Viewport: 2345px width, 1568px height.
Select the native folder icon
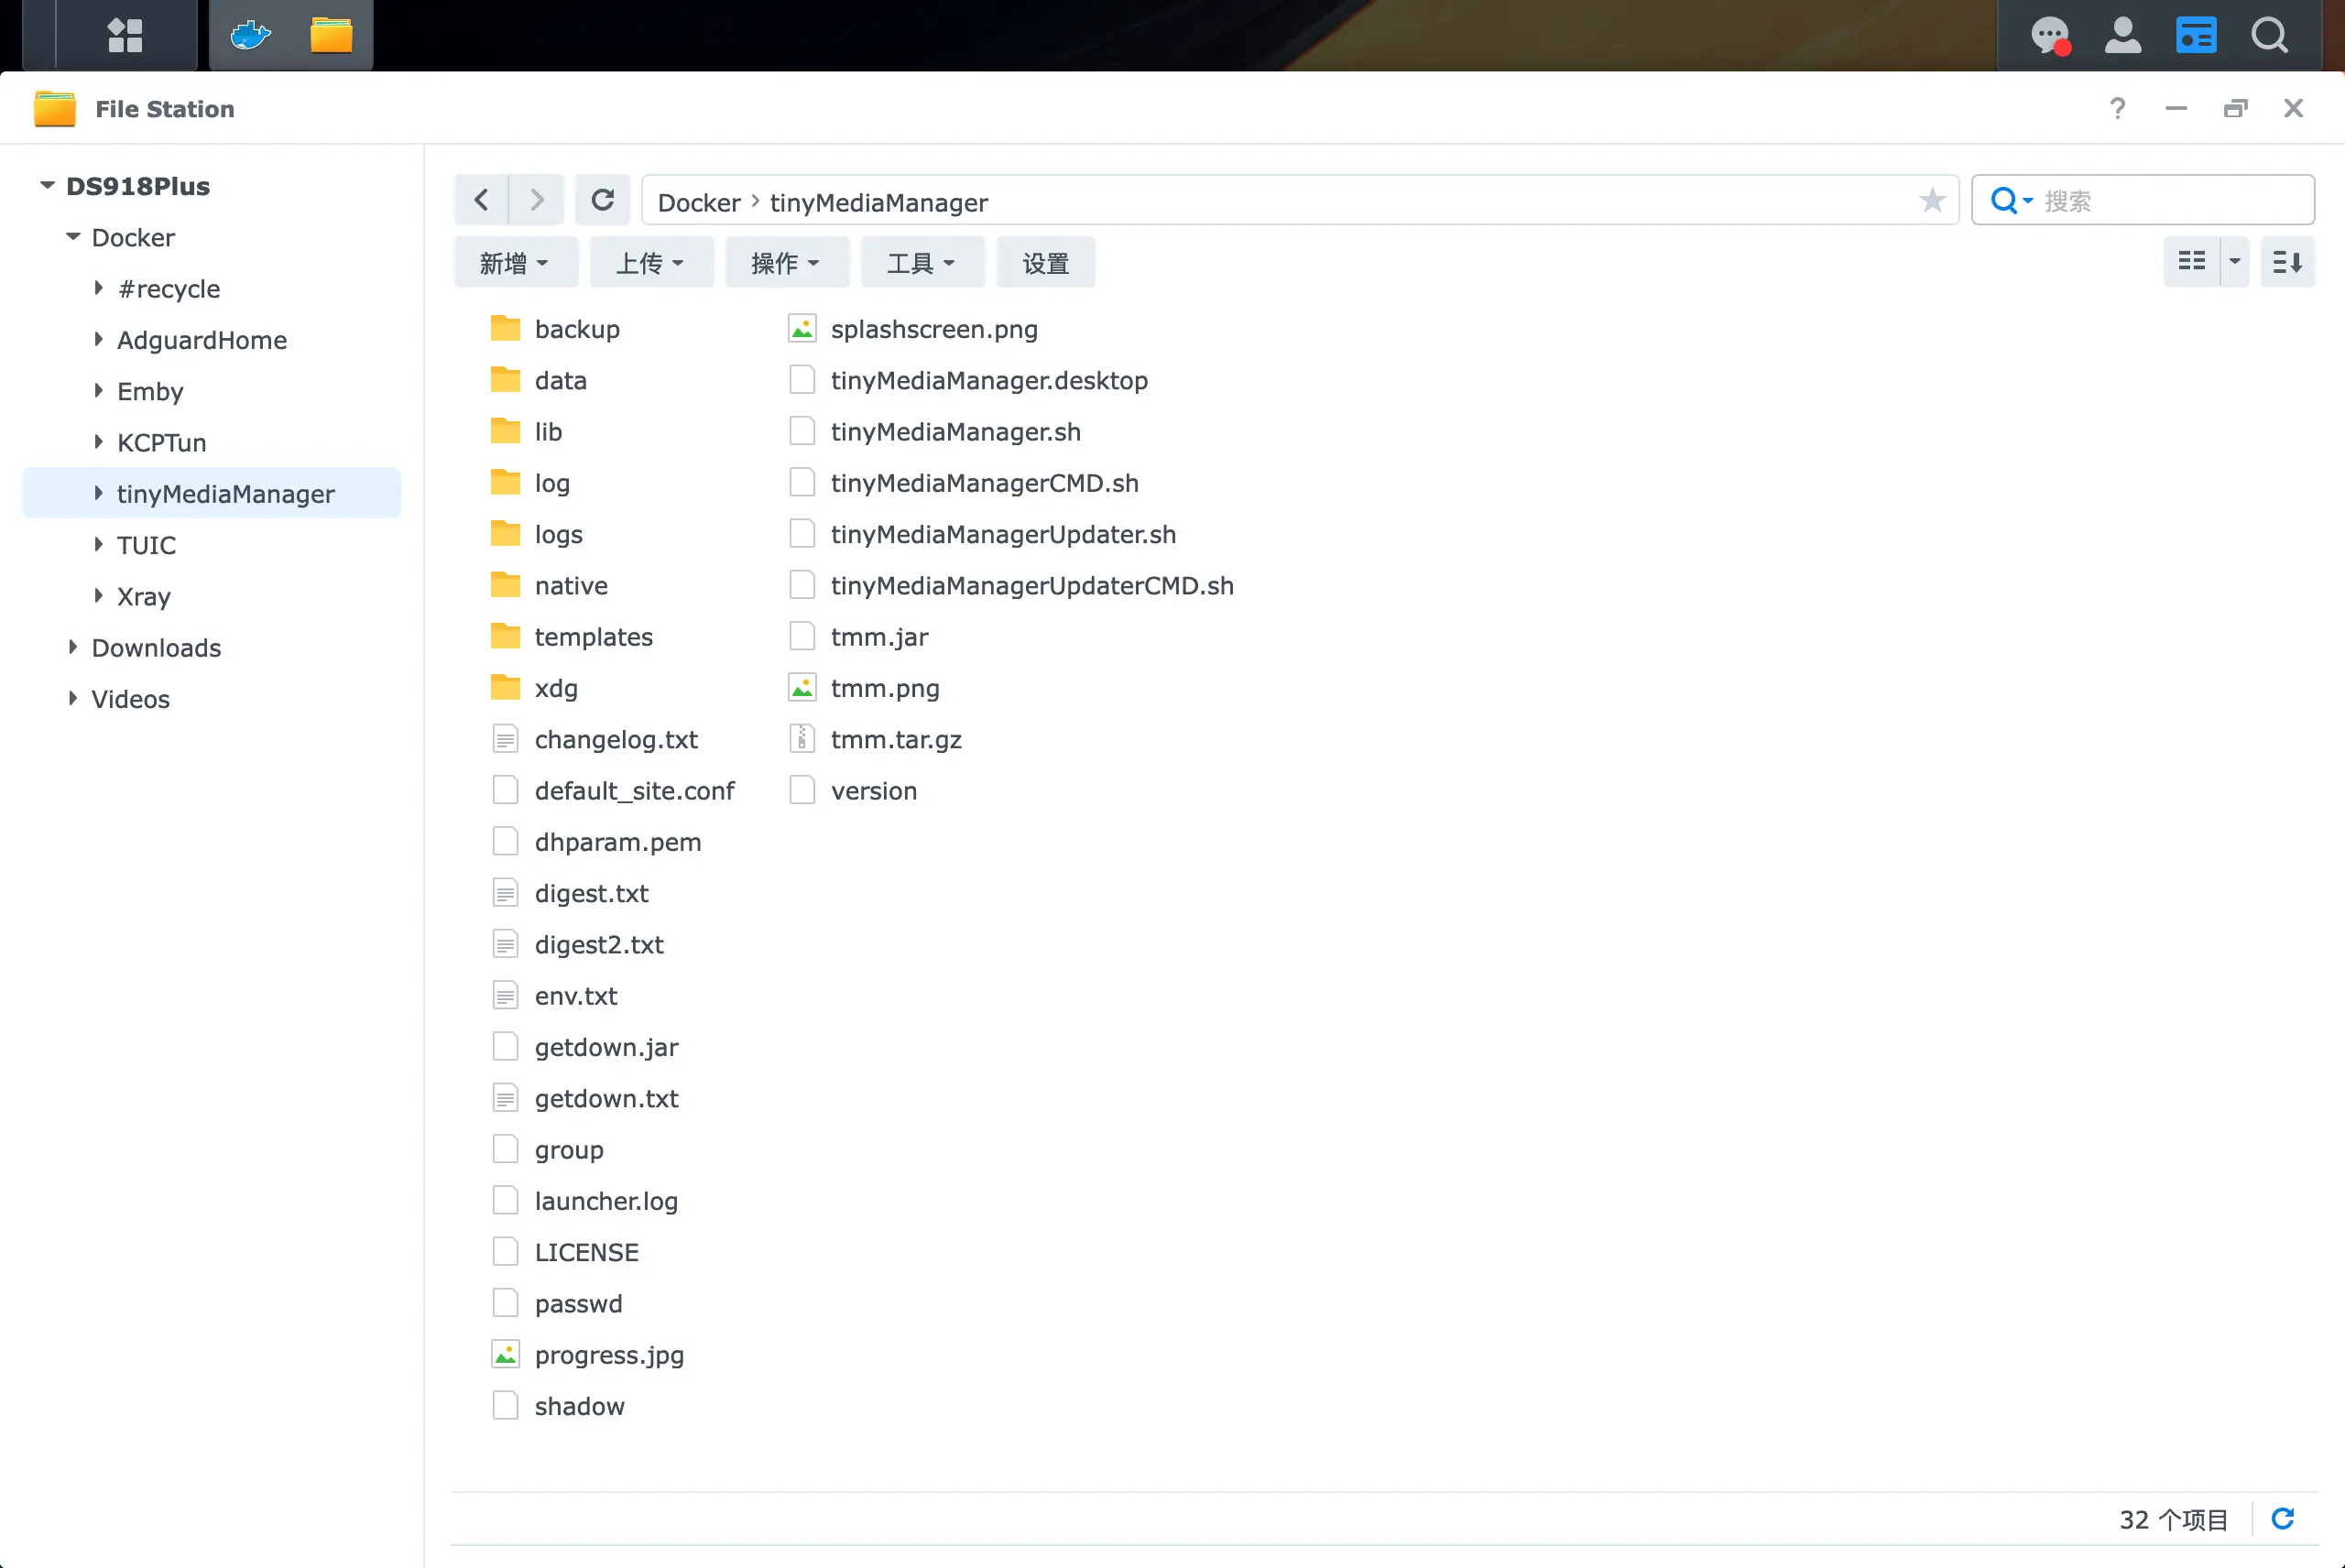tap(506, 586)
